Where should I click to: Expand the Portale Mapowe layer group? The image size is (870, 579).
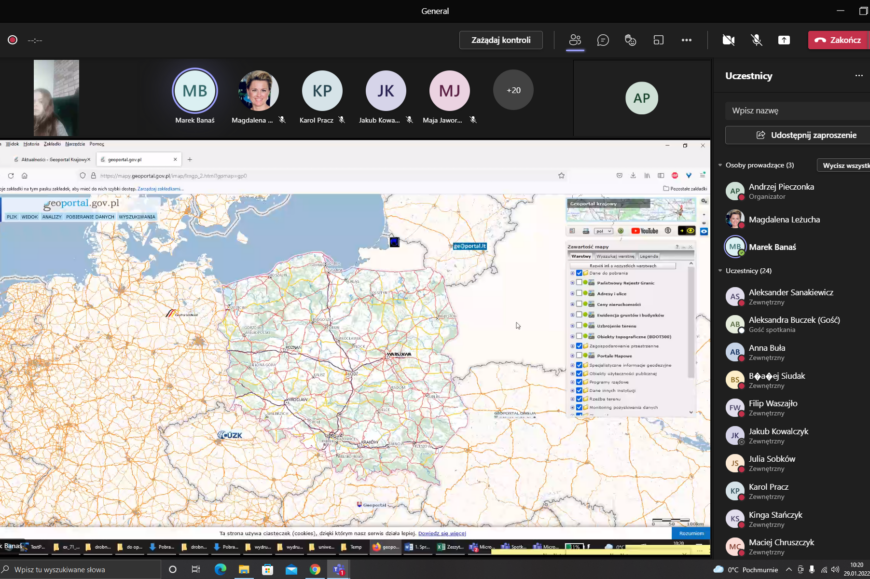(573, 355)
